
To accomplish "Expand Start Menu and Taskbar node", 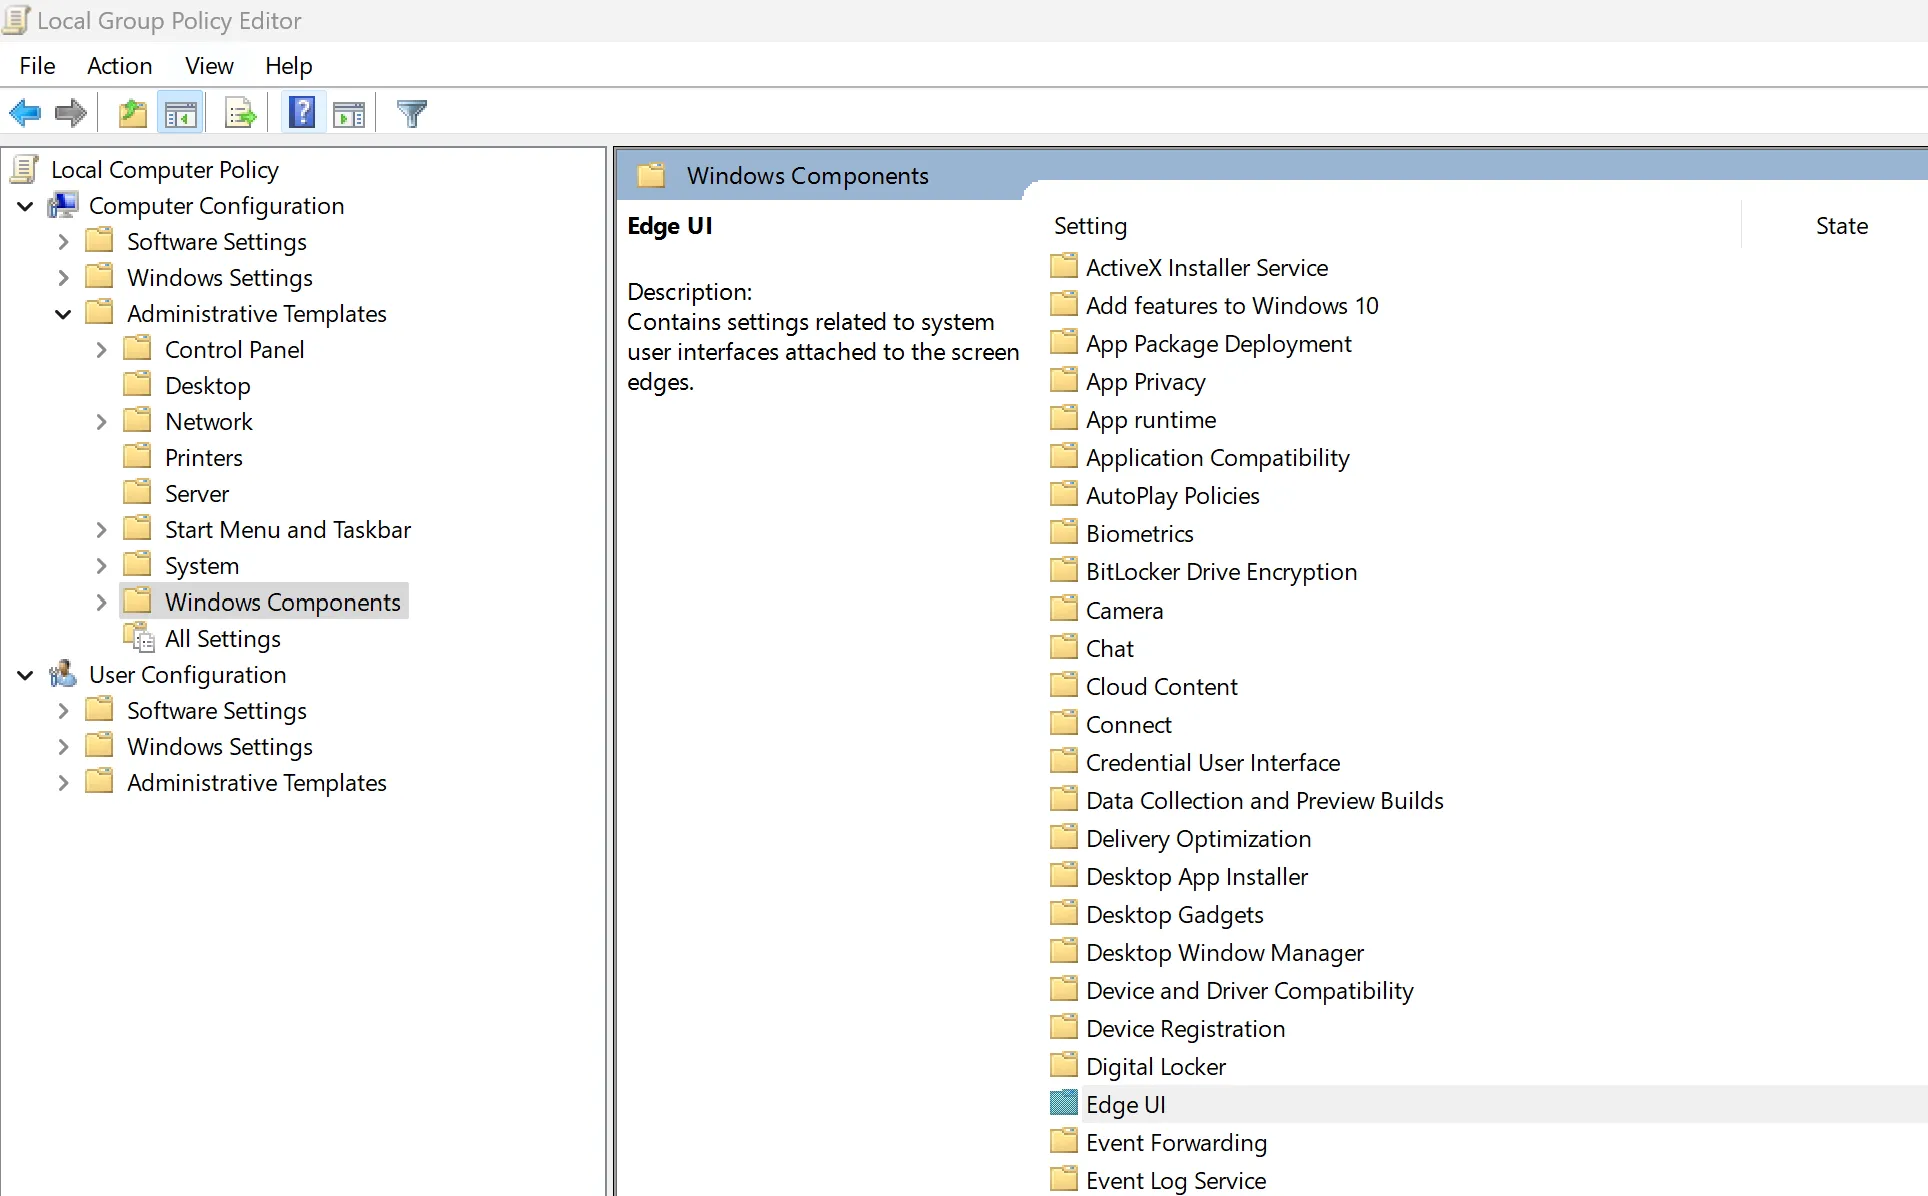I will [x=101, y=530].
